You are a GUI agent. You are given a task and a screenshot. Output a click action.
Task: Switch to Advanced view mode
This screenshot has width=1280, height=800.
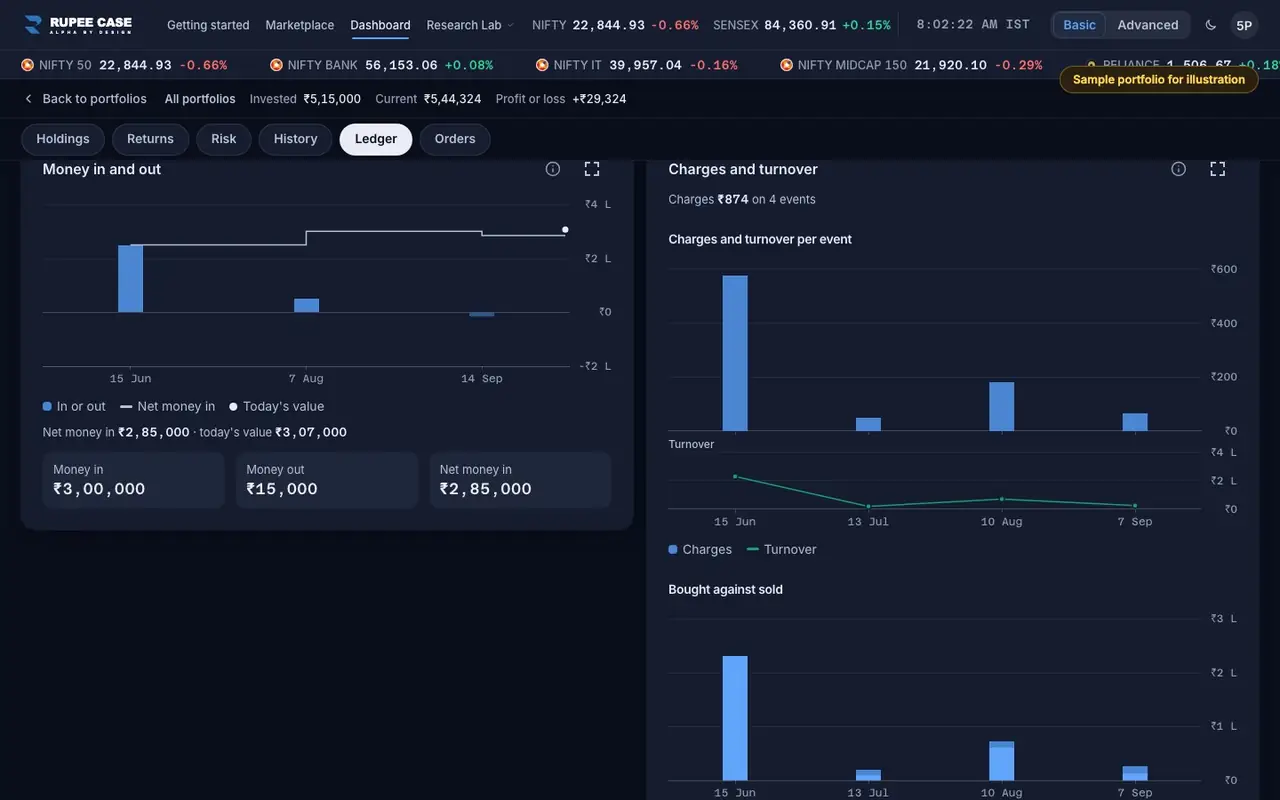pos(1148,25)
